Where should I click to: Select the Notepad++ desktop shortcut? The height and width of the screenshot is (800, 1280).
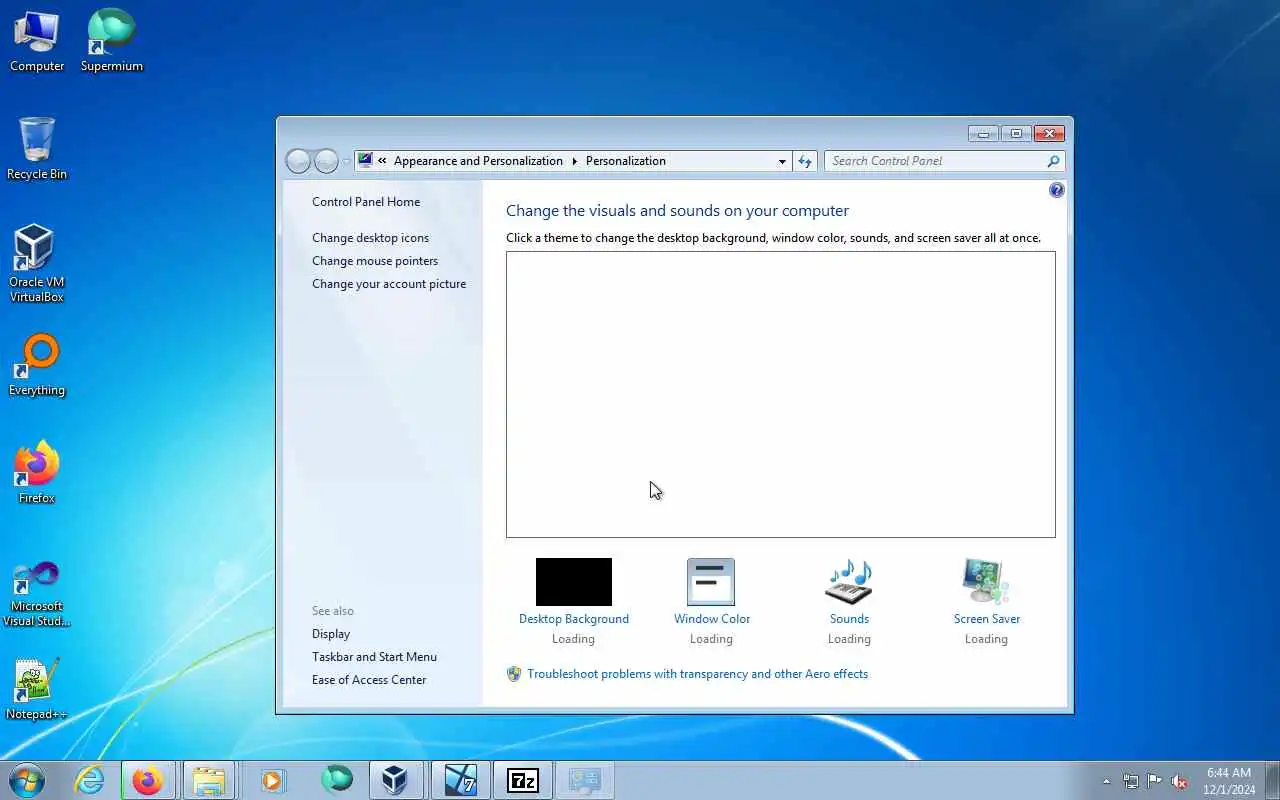pos(37,689)
